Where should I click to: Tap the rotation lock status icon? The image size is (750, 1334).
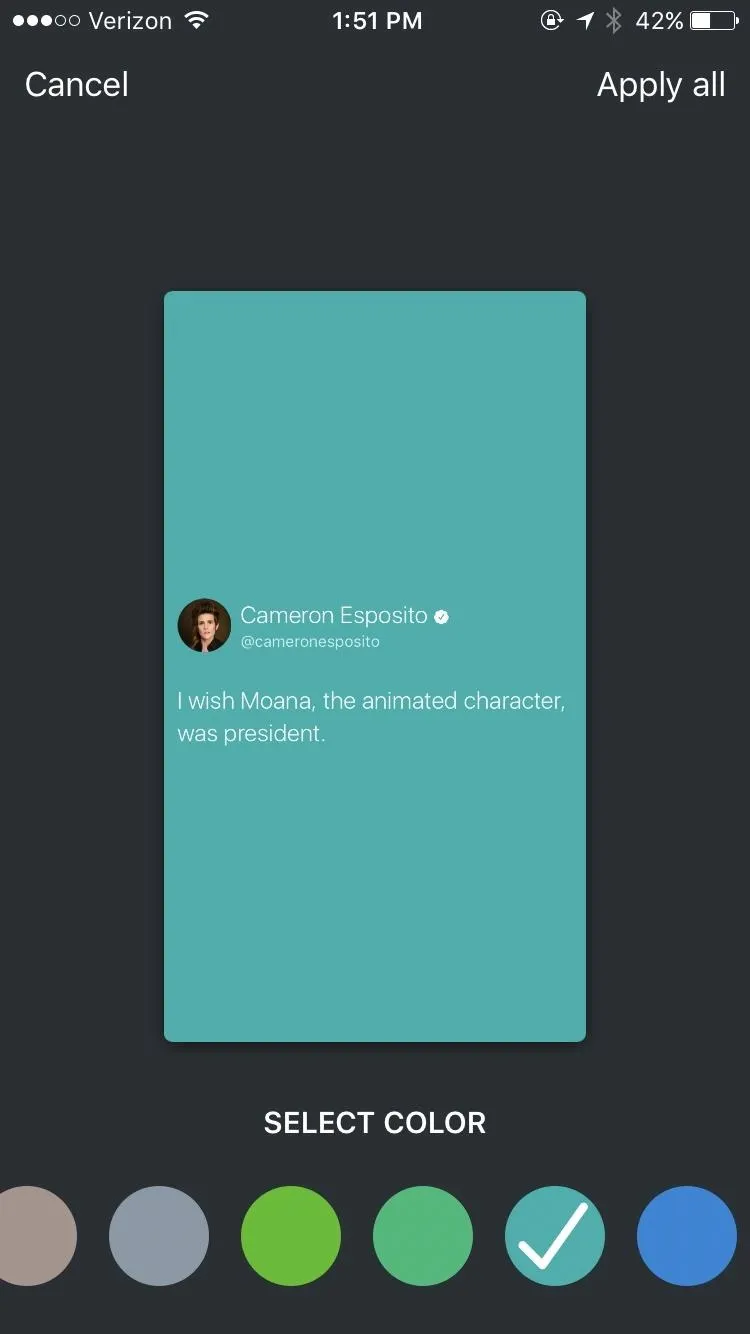pyautogui.click(x=551, y=20)
